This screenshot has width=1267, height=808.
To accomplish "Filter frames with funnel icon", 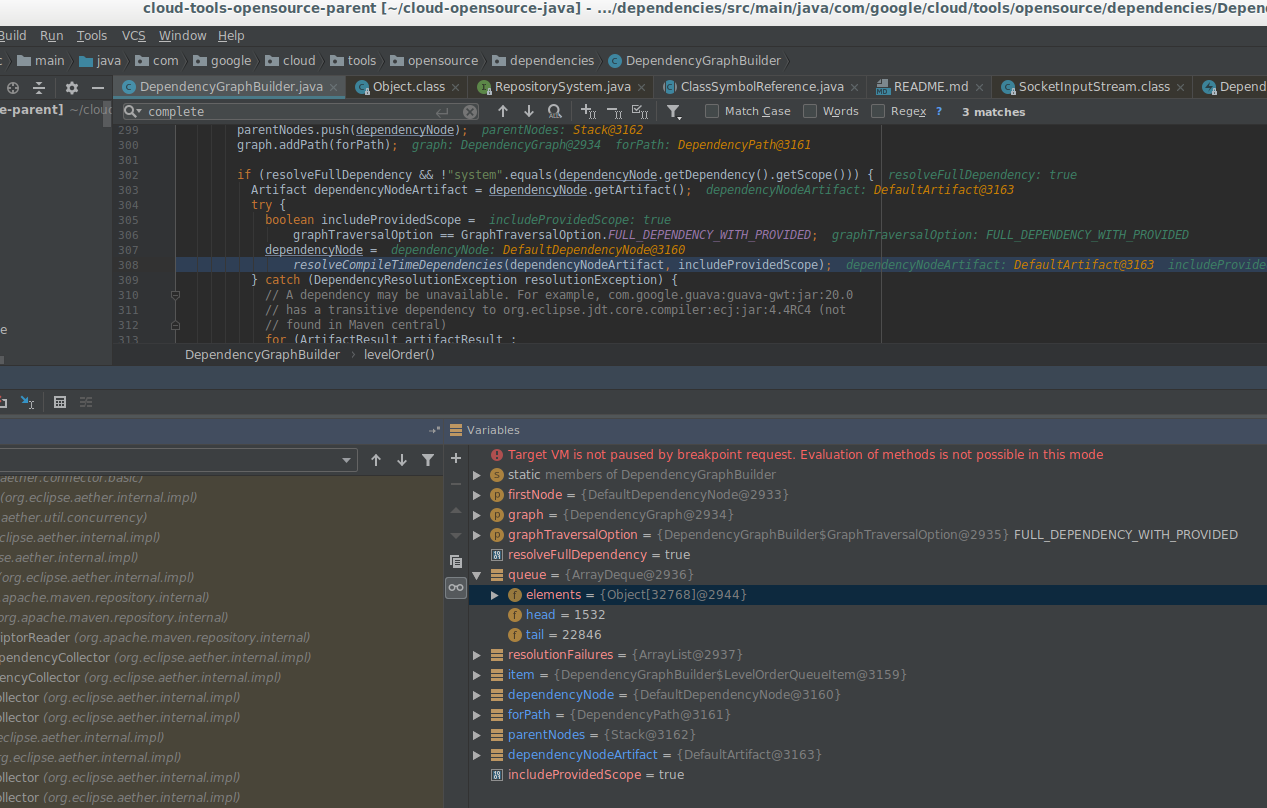I will tap(428, 460).
